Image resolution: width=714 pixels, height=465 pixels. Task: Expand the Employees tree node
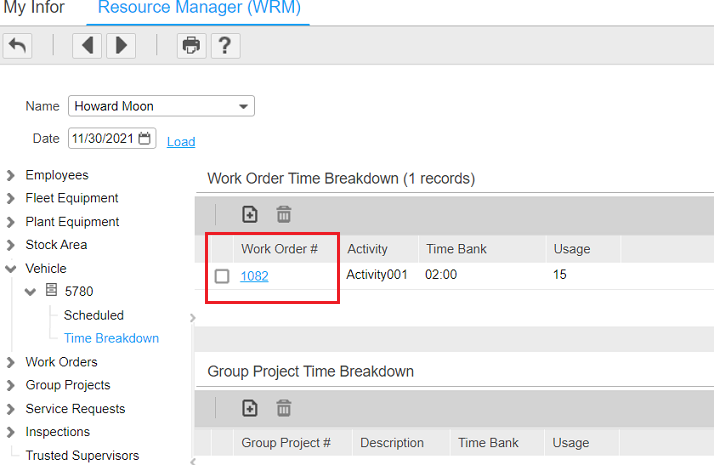point(11,175)
